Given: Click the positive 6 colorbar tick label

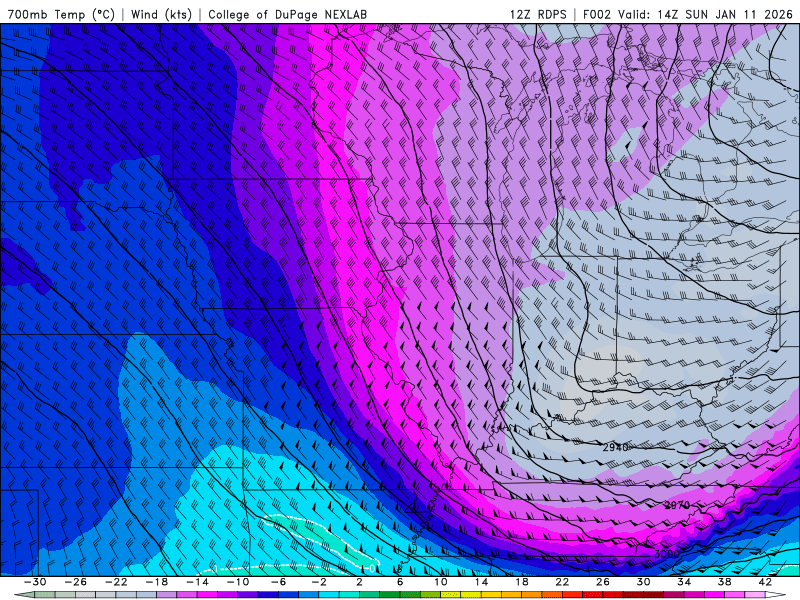Looking at the screenshot, I should click(x=400, y=582).
